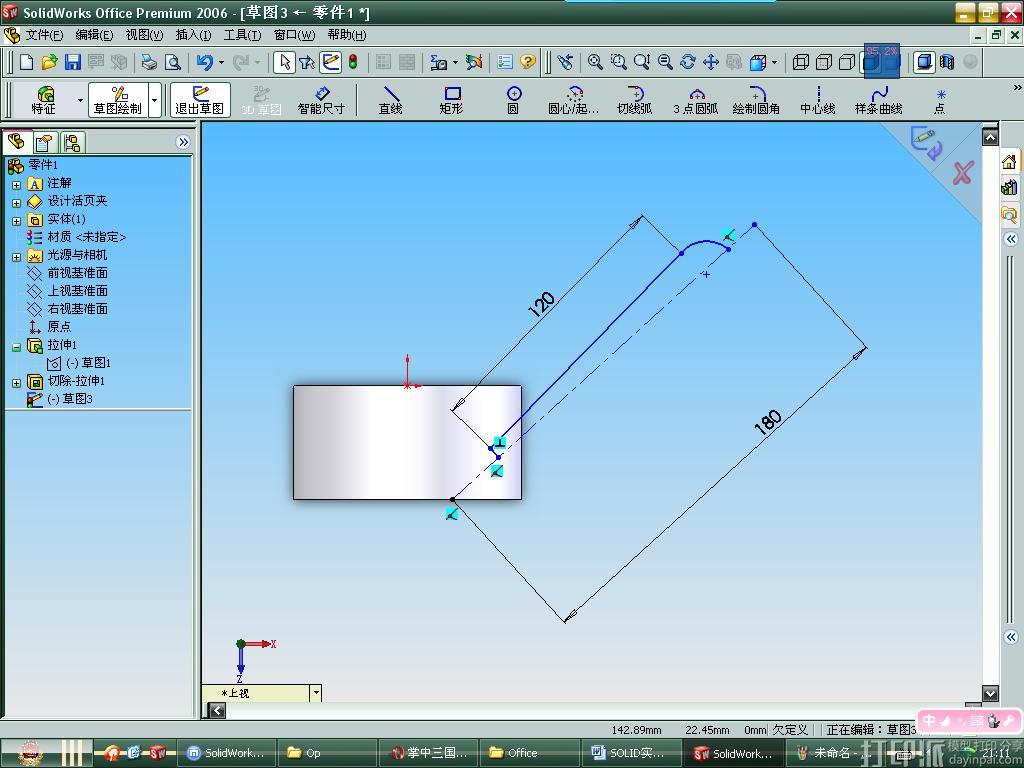Open the view orientation dropdown labeled 上视
Screen dimensions: 1024x768
316,693
